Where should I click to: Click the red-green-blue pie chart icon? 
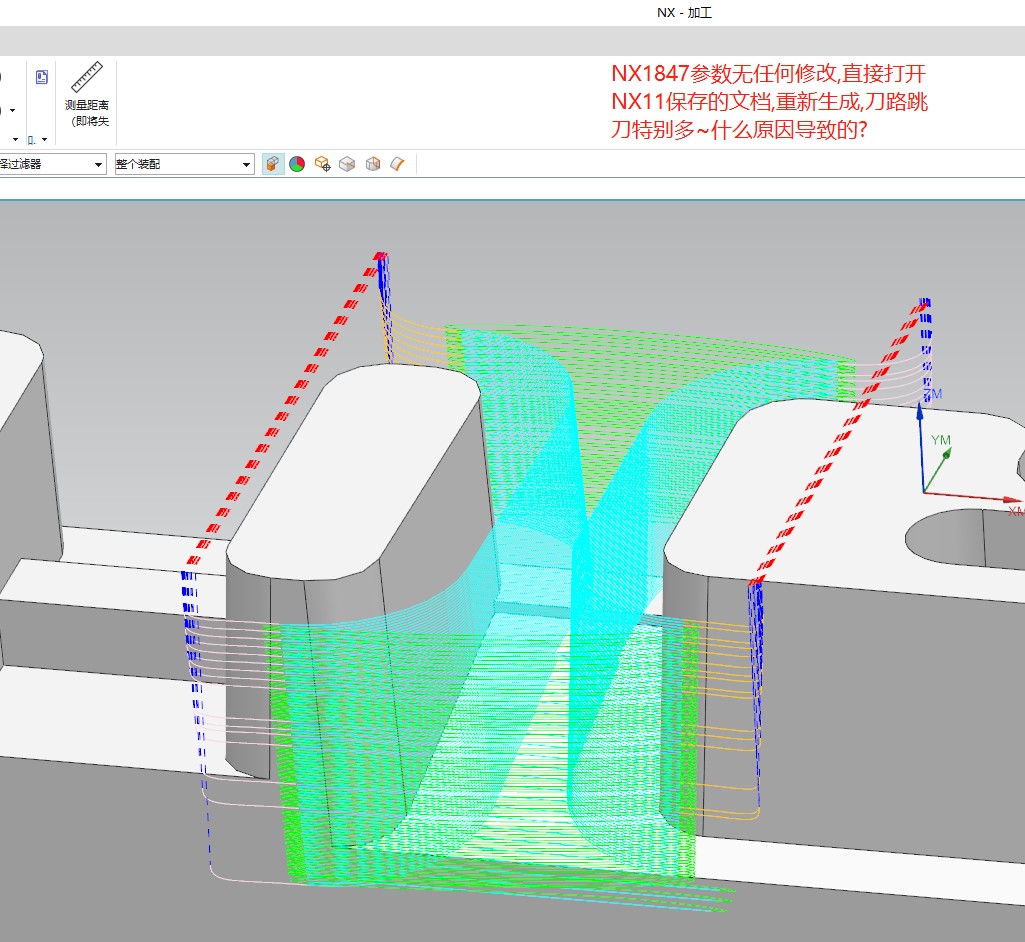coord(297,164)
